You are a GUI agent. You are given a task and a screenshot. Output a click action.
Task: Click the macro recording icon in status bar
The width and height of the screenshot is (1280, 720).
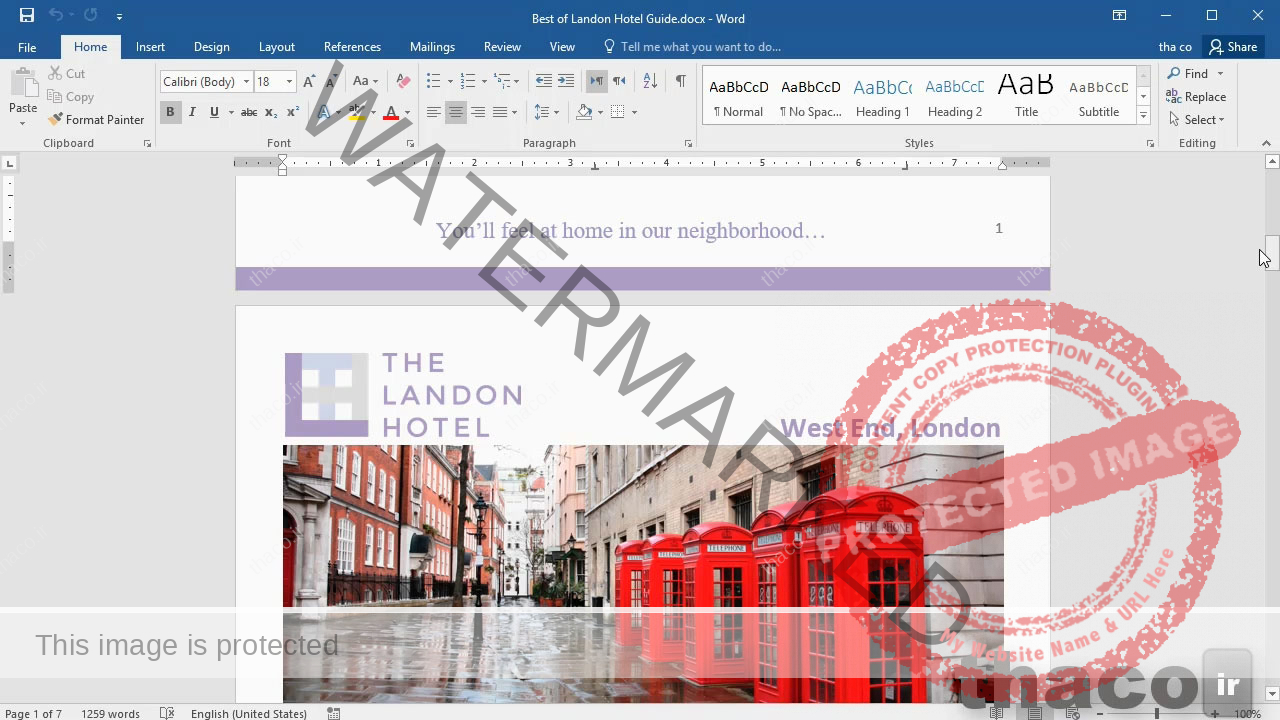[x=334, y=713]
